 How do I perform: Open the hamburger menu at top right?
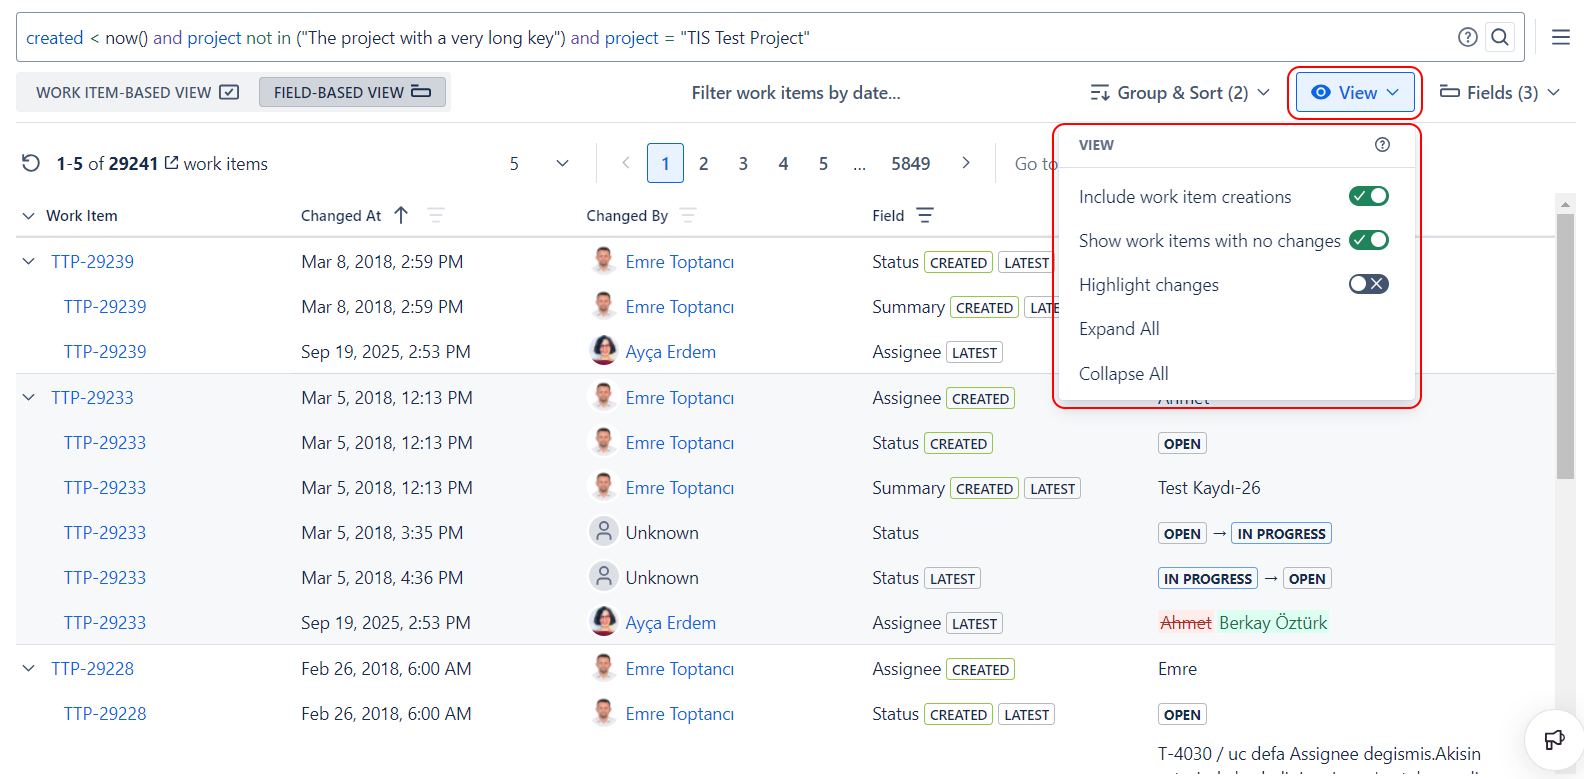tap(1560, 38)
